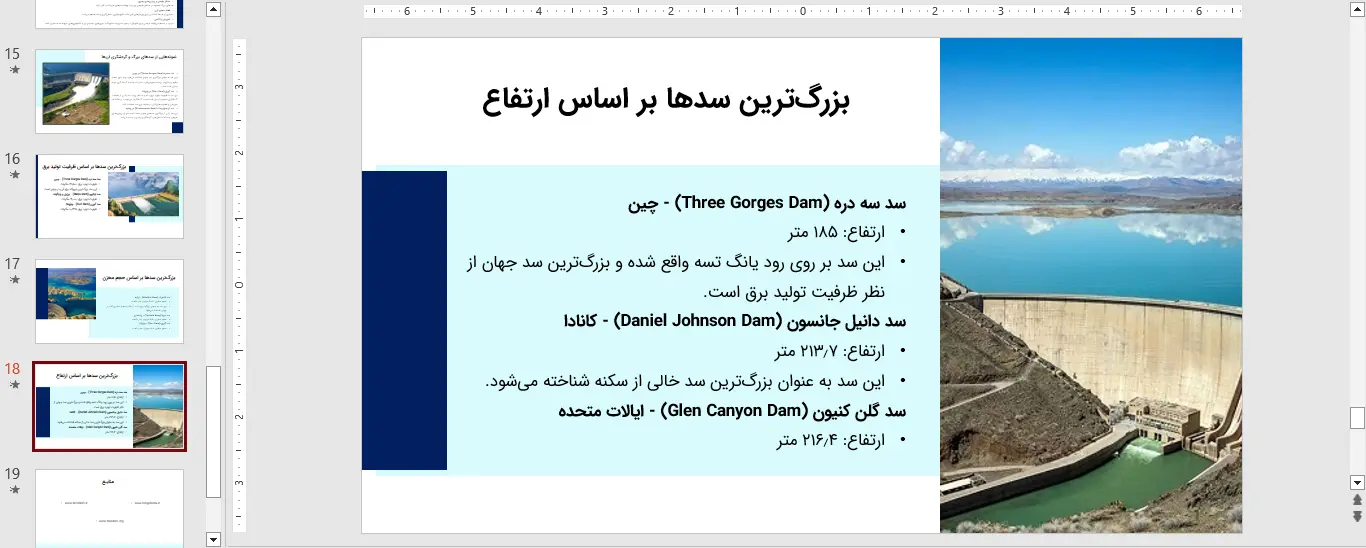The image size is (1366, 548).
Task: Select the dark blue rectangle shape
Action: (404, 320)
